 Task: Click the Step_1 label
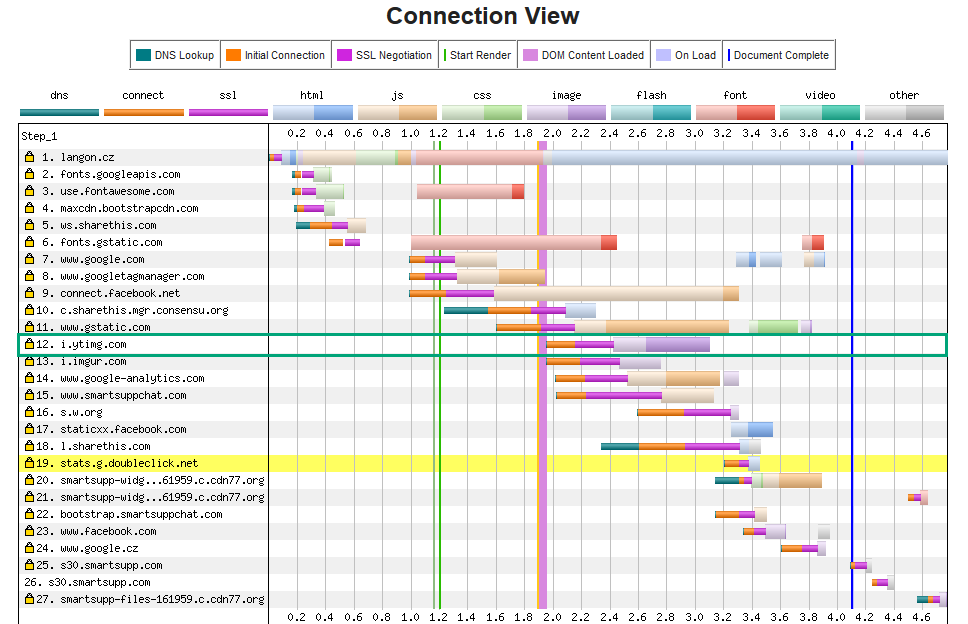tap(39, 136)
